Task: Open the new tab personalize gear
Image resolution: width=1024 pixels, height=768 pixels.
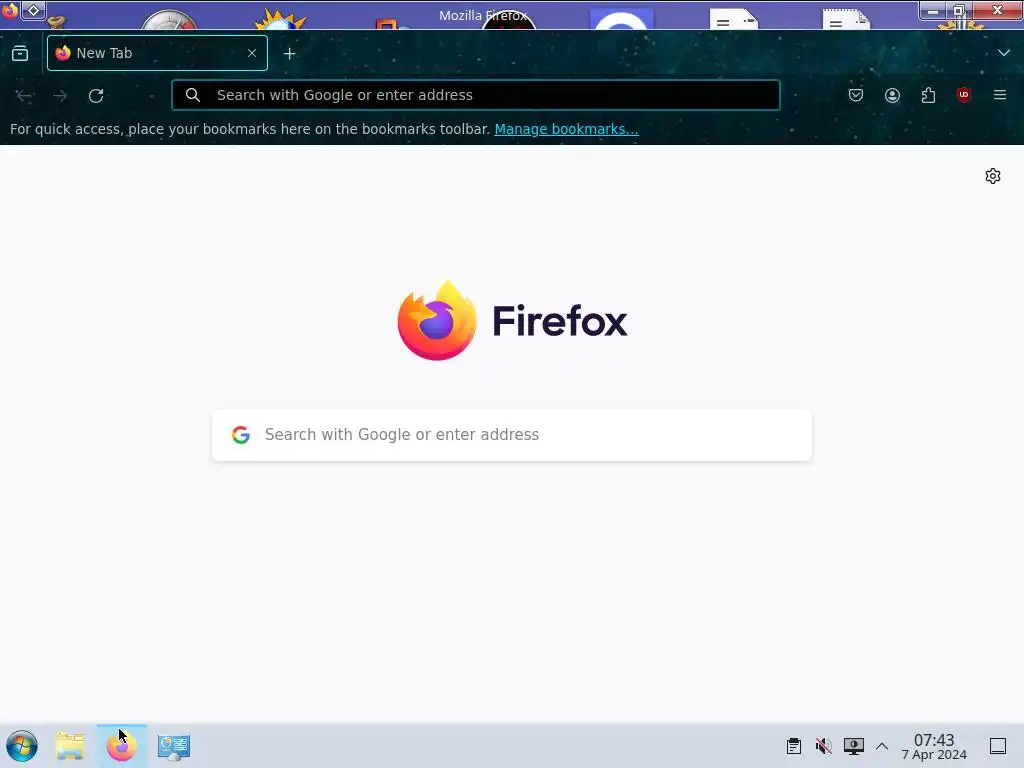Action: pos(993,176)
